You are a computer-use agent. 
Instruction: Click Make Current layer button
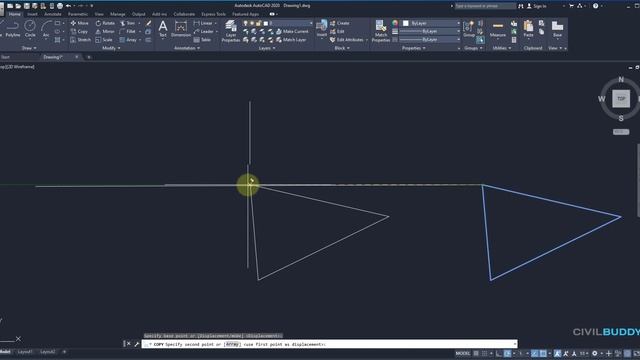(292, 31)
